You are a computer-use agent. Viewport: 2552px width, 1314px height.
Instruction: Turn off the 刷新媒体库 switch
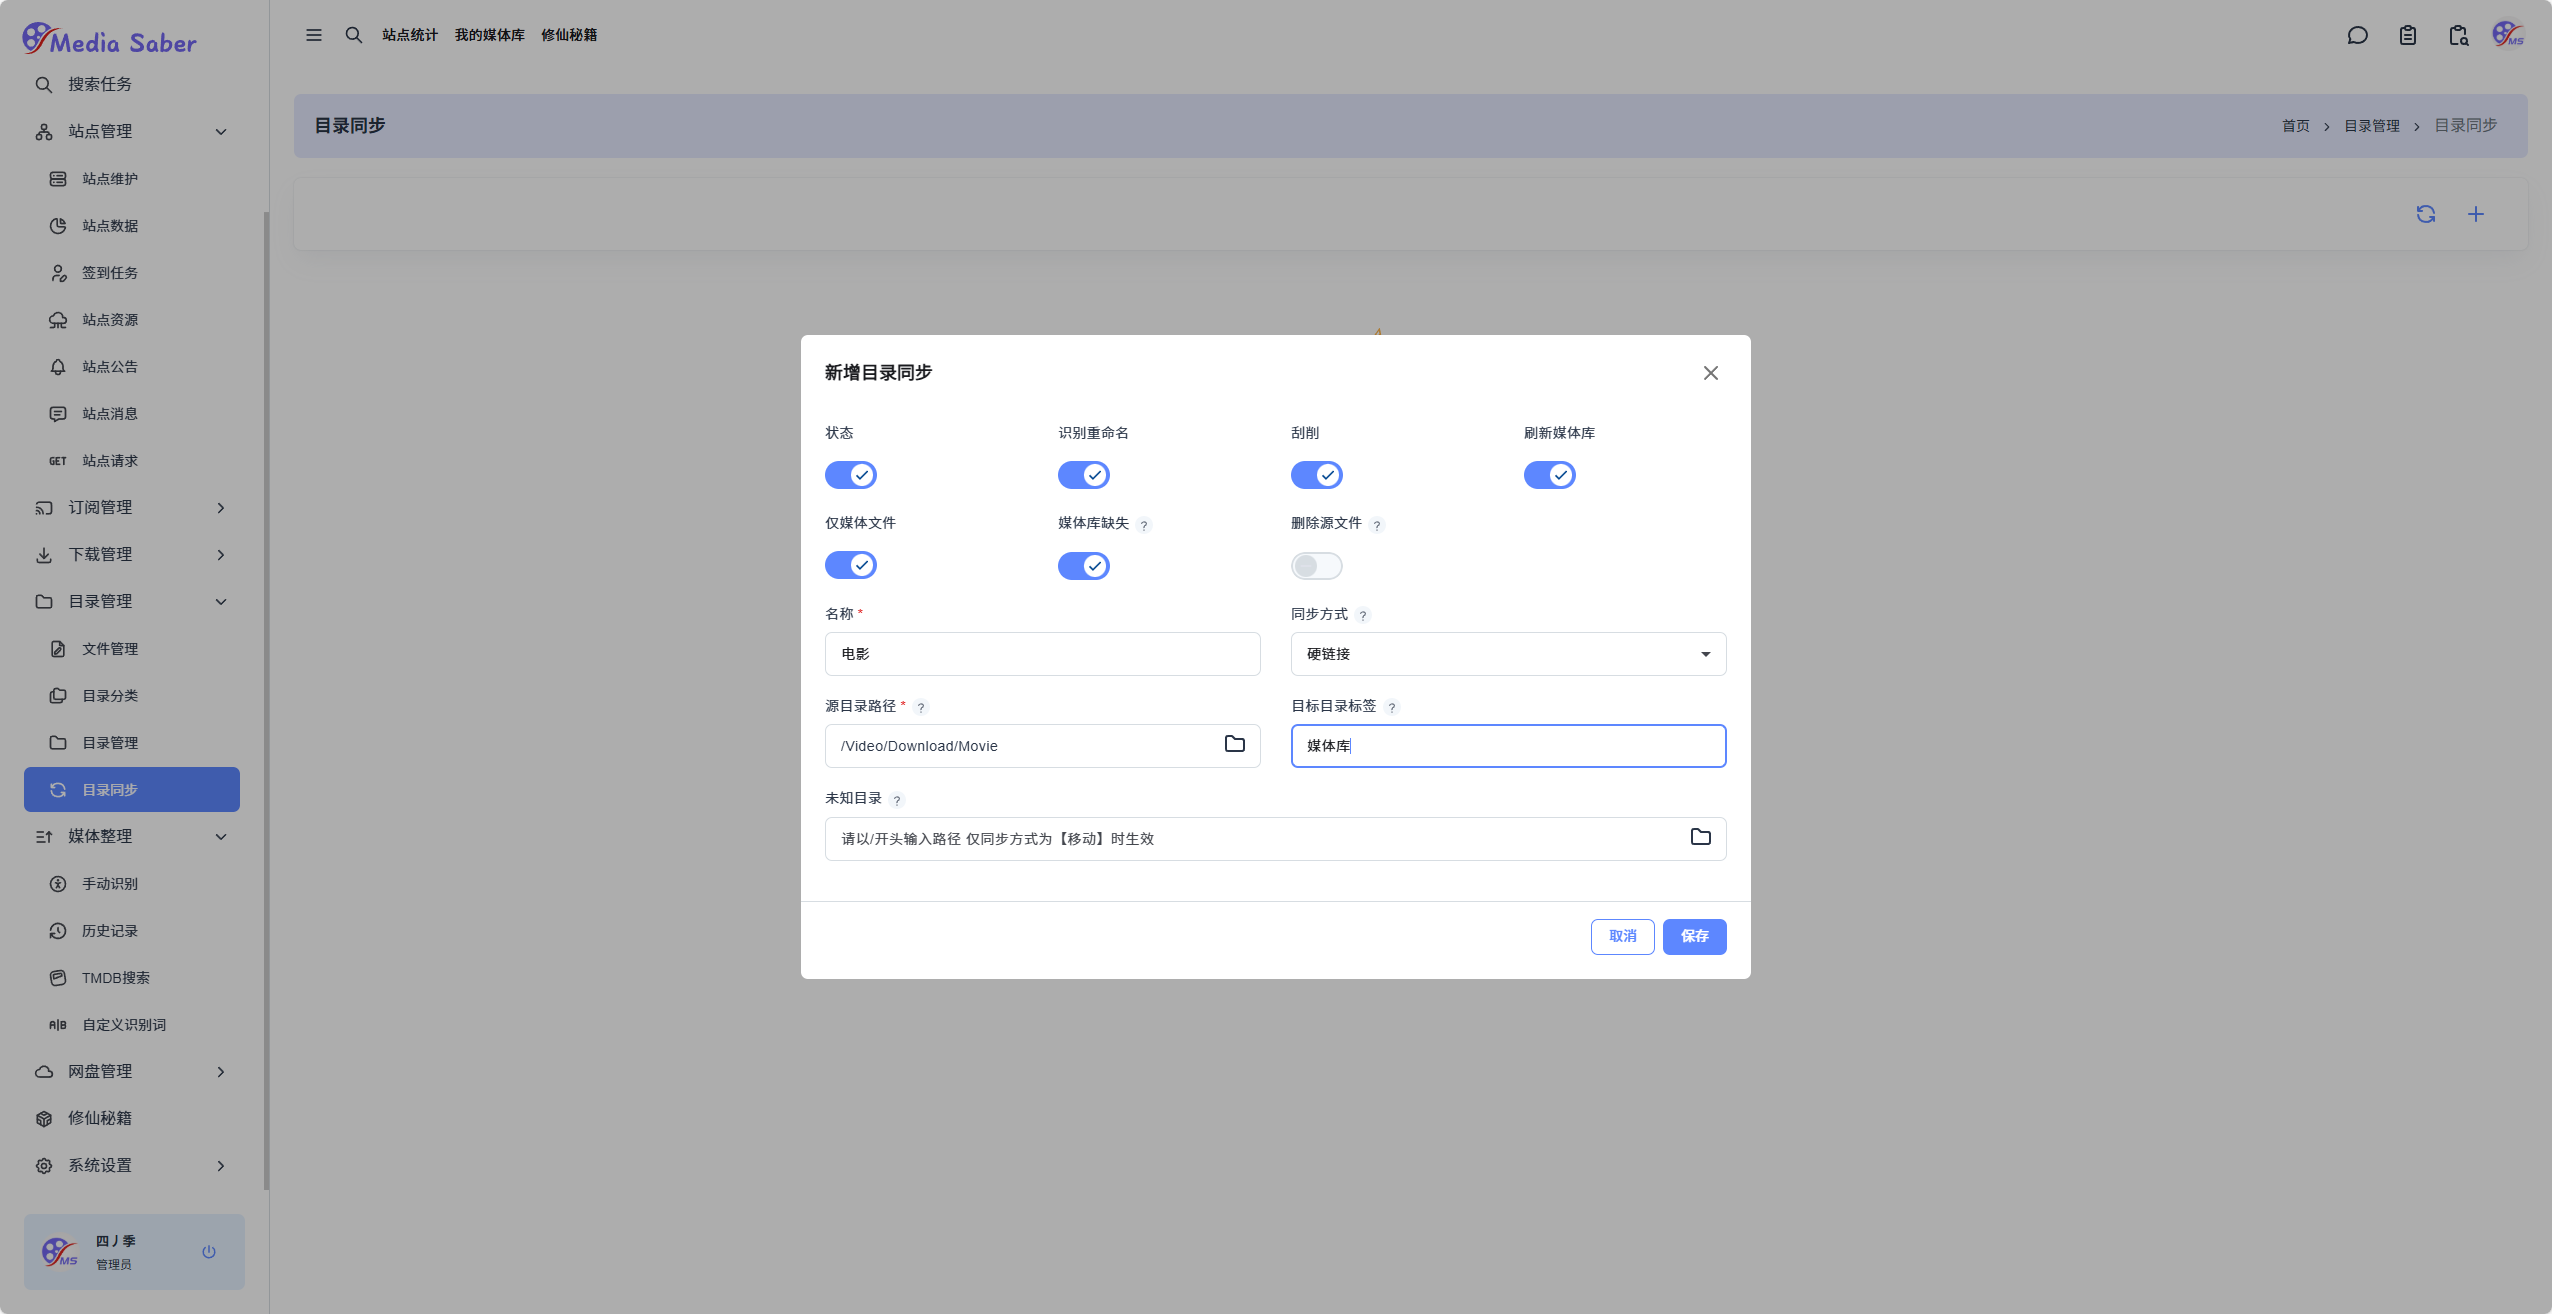tap(1549, 475)
